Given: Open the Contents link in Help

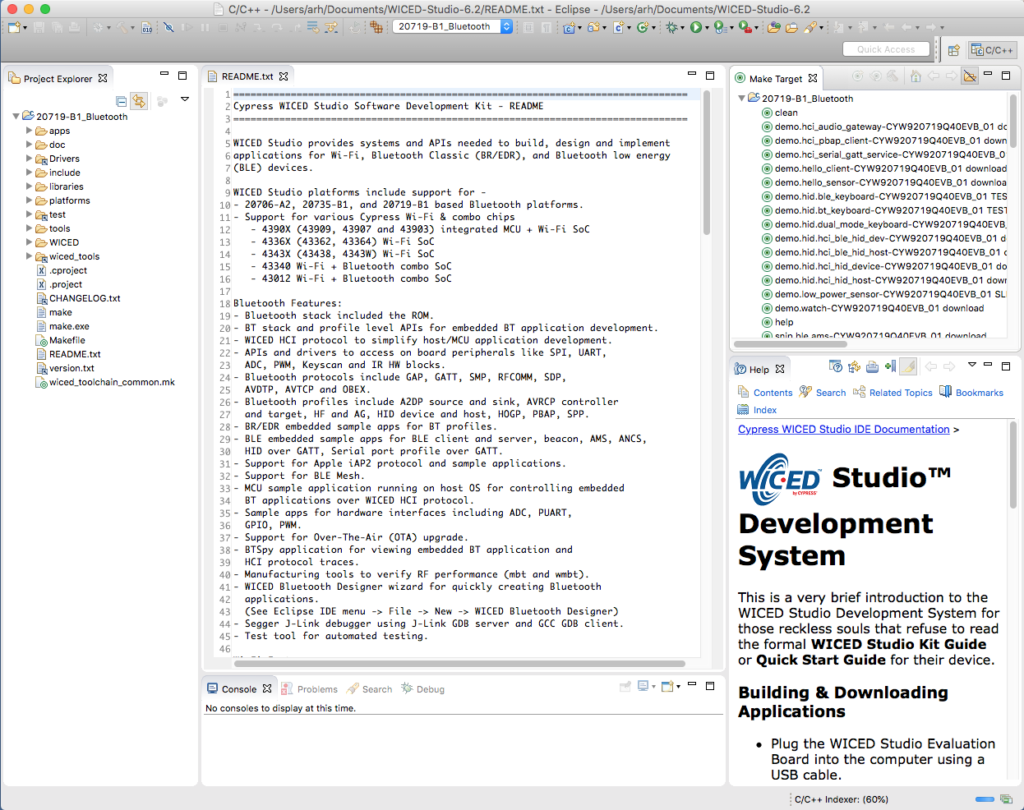Looking at the screenshot, I should pos(773,393).
